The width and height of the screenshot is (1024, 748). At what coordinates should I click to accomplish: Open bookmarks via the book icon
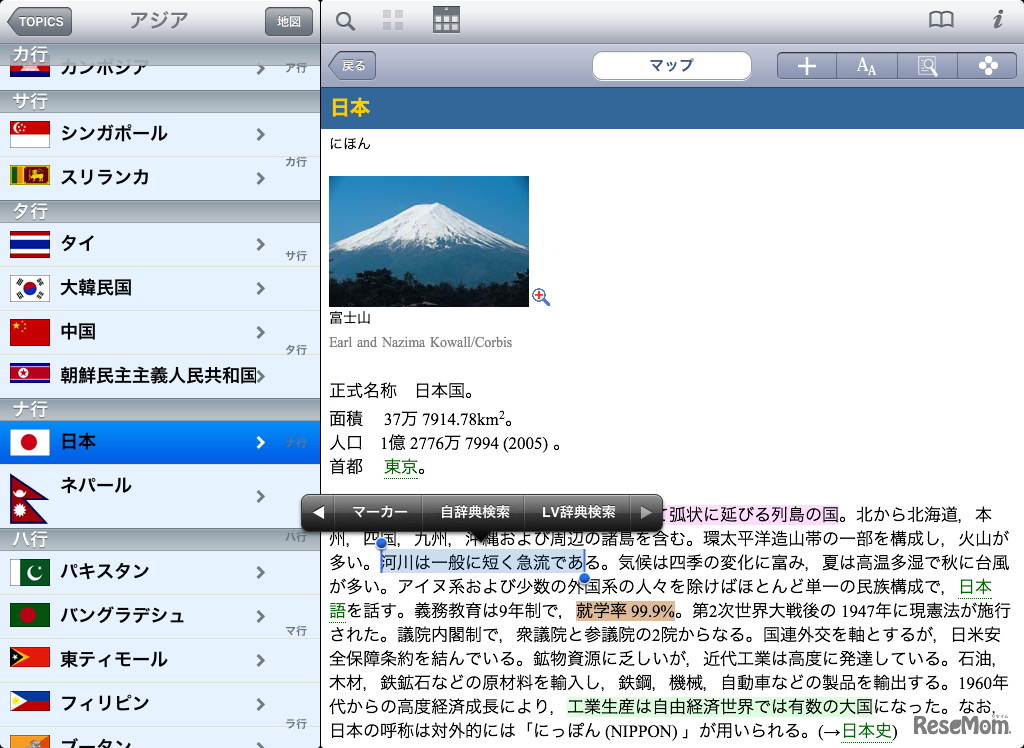coord(940,19)
